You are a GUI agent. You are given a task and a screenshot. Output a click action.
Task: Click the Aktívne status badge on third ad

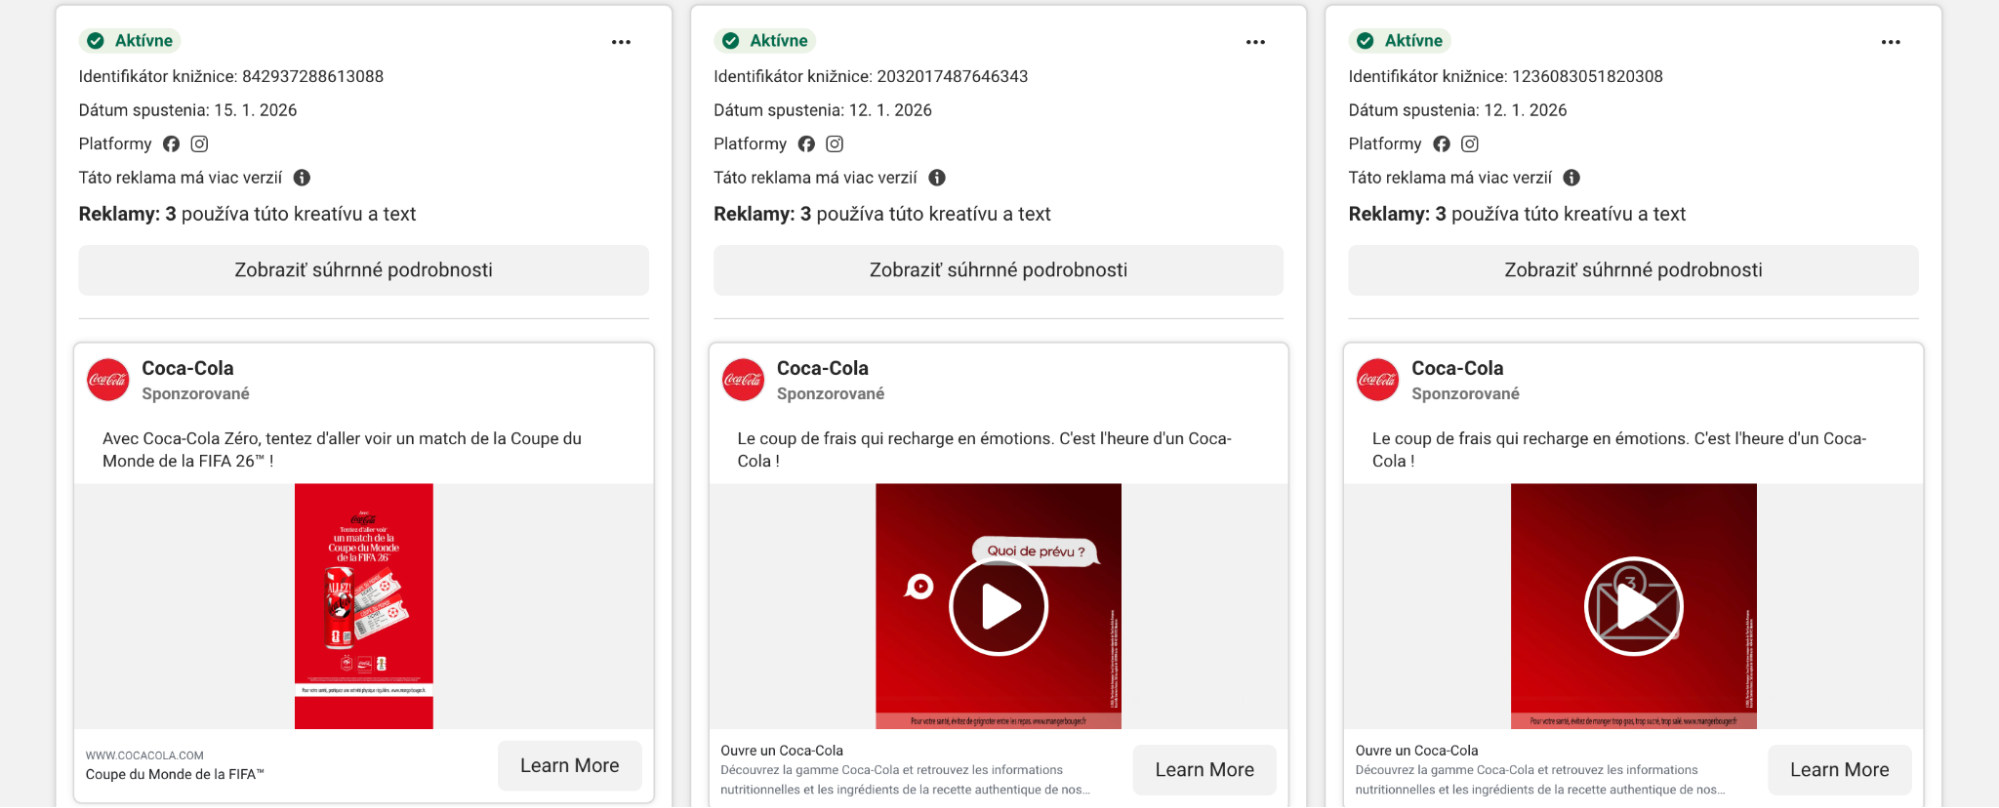coord(1400,41)
